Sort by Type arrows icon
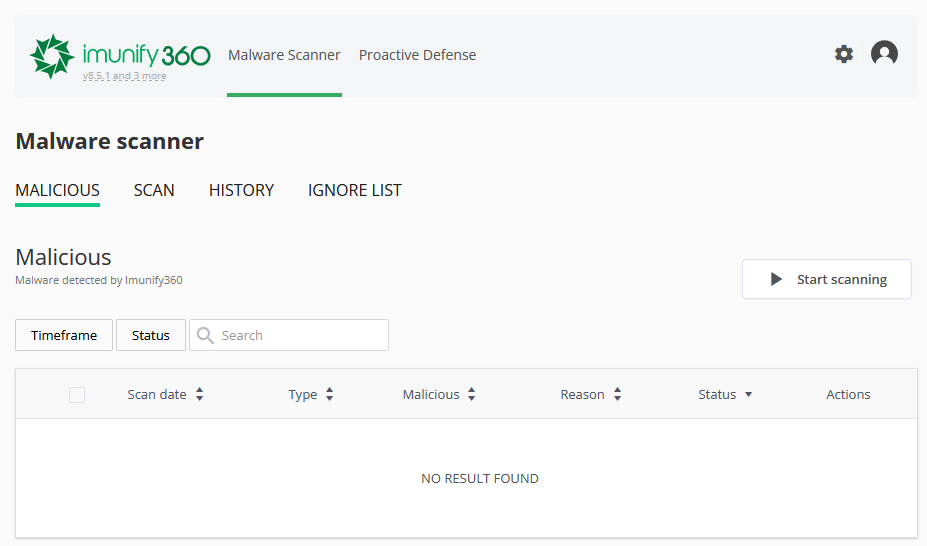The image size is (927, 546). (x=330, y=394)
